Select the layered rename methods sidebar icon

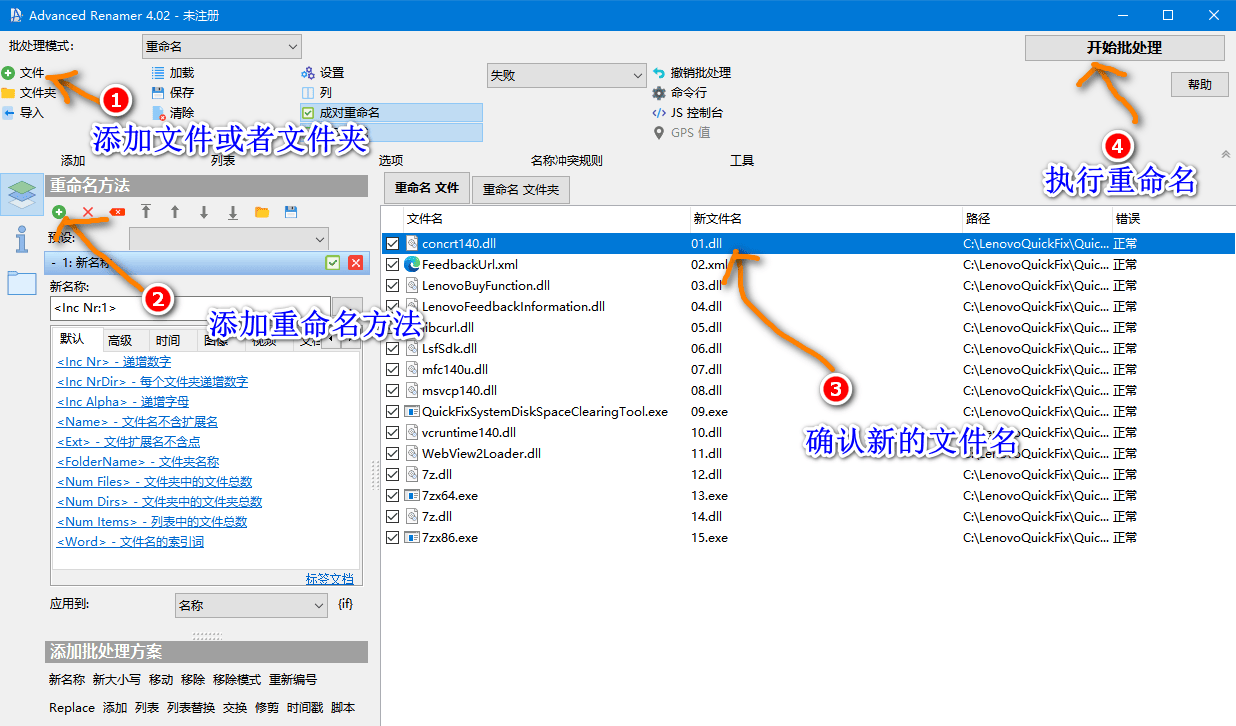pos(21,195)
